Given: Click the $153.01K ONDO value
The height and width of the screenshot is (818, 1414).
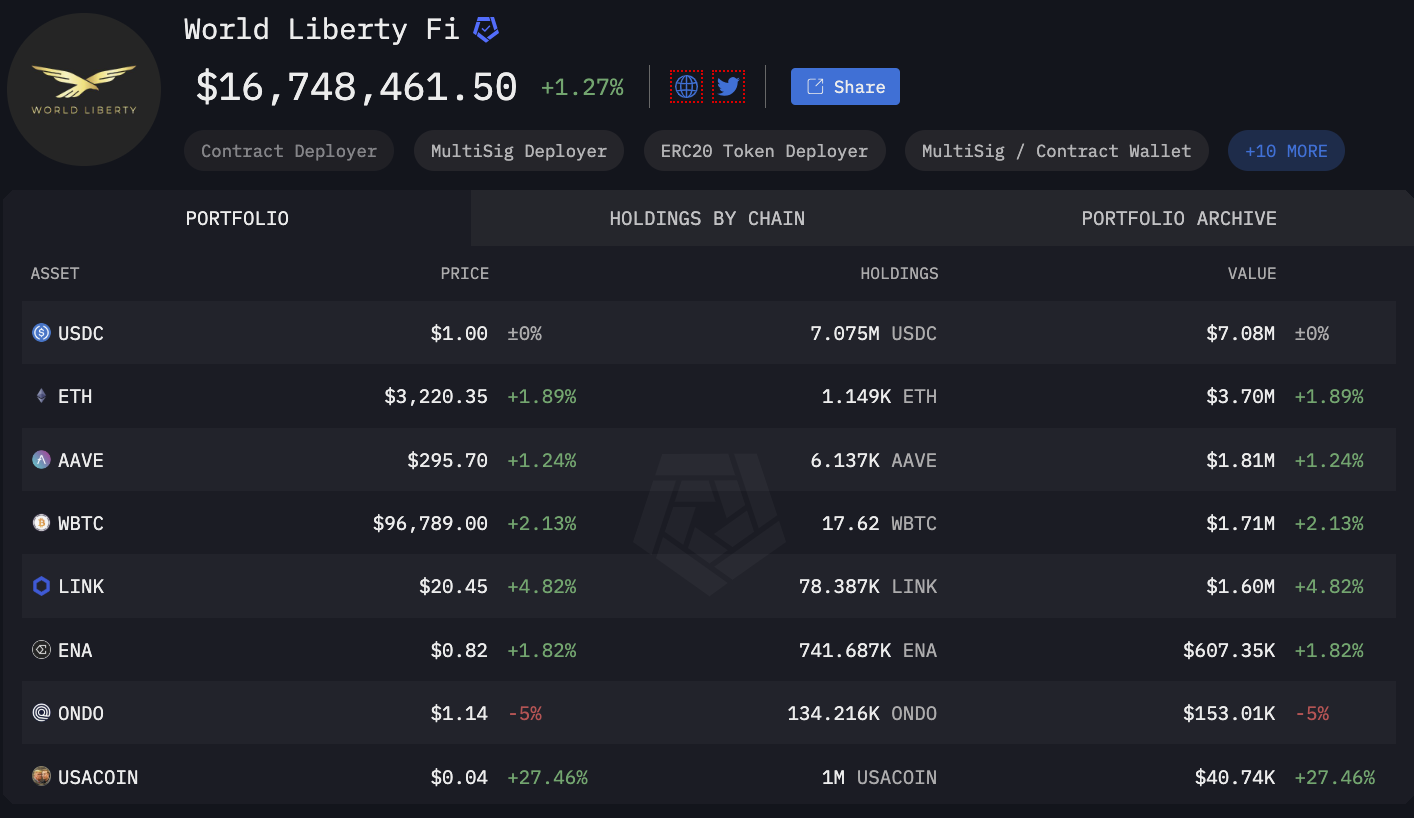Looking at the screenshot, I should pyautogui.click(x=1229, y=713).
